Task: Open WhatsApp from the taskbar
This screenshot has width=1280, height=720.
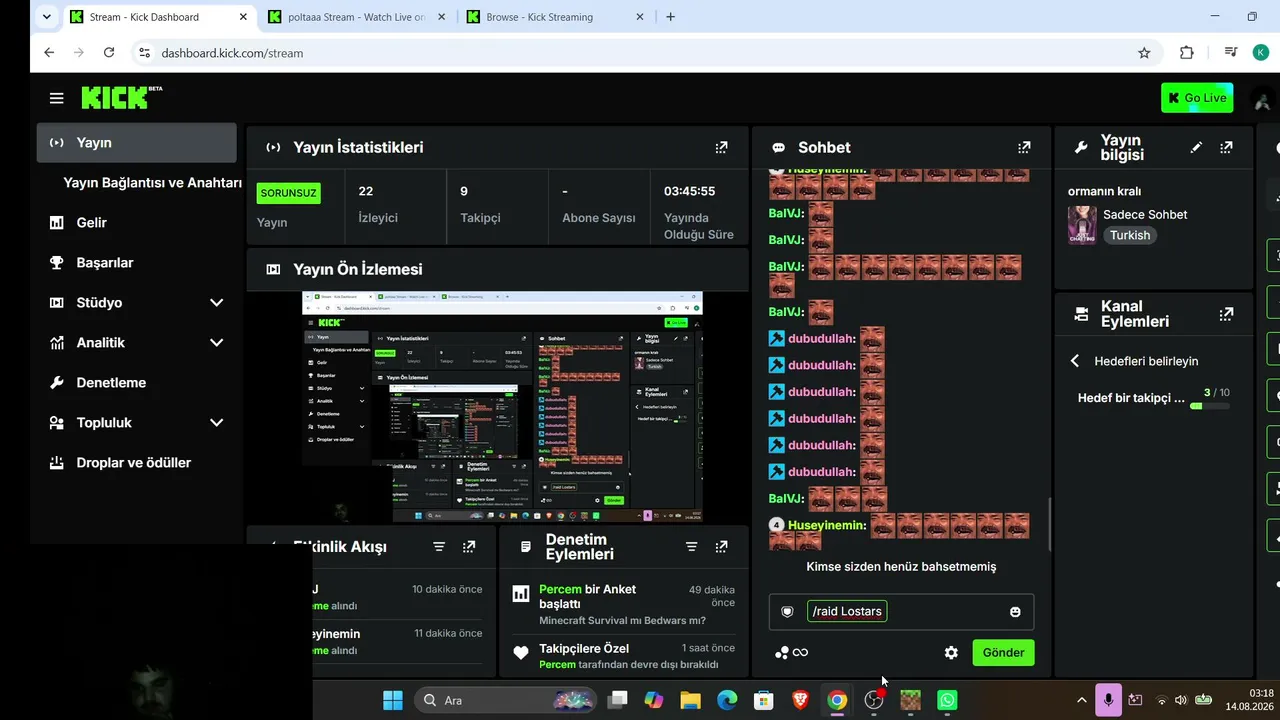Action: (x=947, y=700)
